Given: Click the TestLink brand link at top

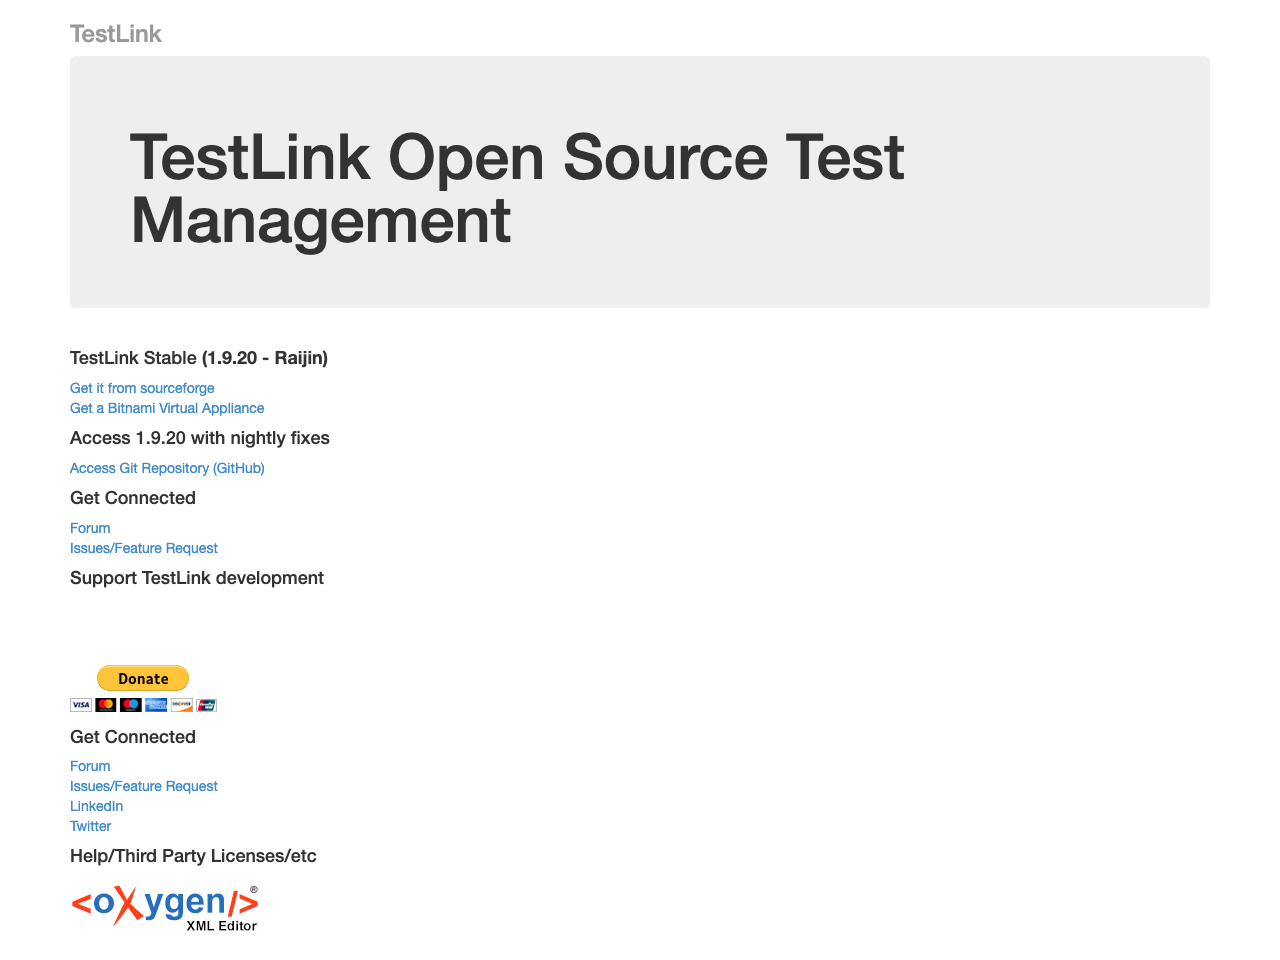Looking at the screenshot, I should pyautogui.click(x=115, y=34).
